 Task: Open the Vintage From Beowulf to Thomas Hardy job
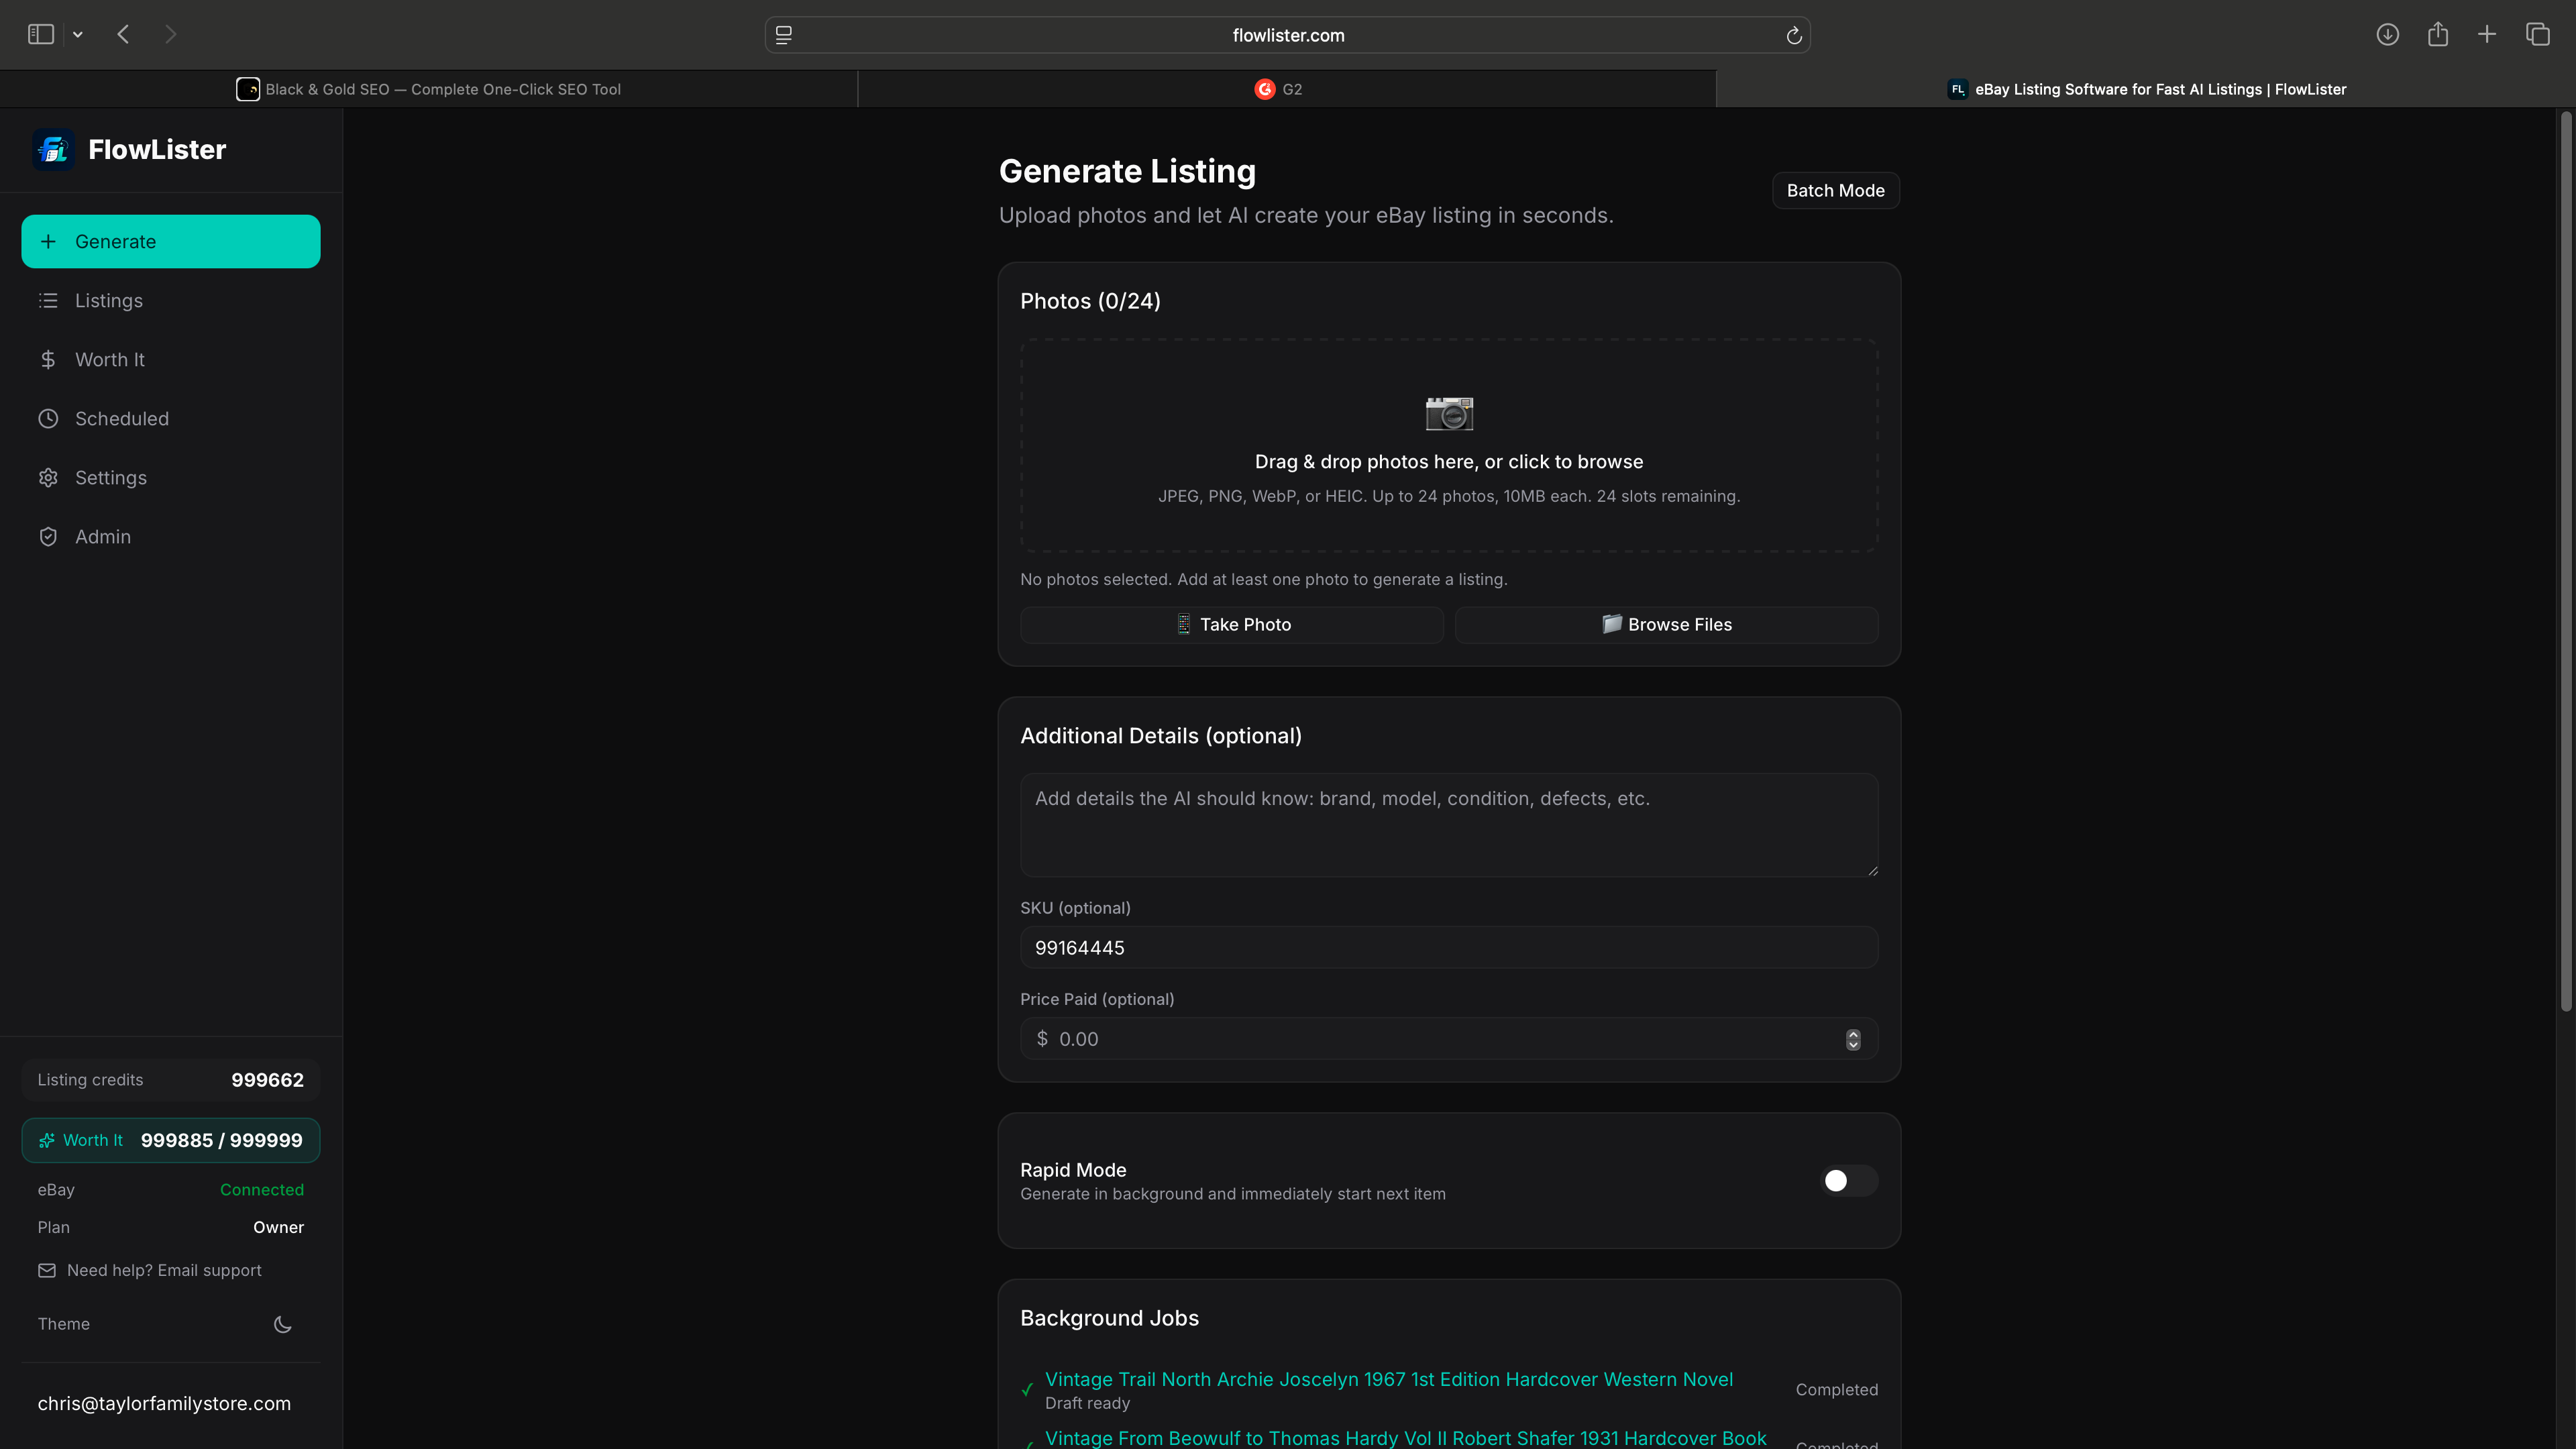coord(1405,1438)
